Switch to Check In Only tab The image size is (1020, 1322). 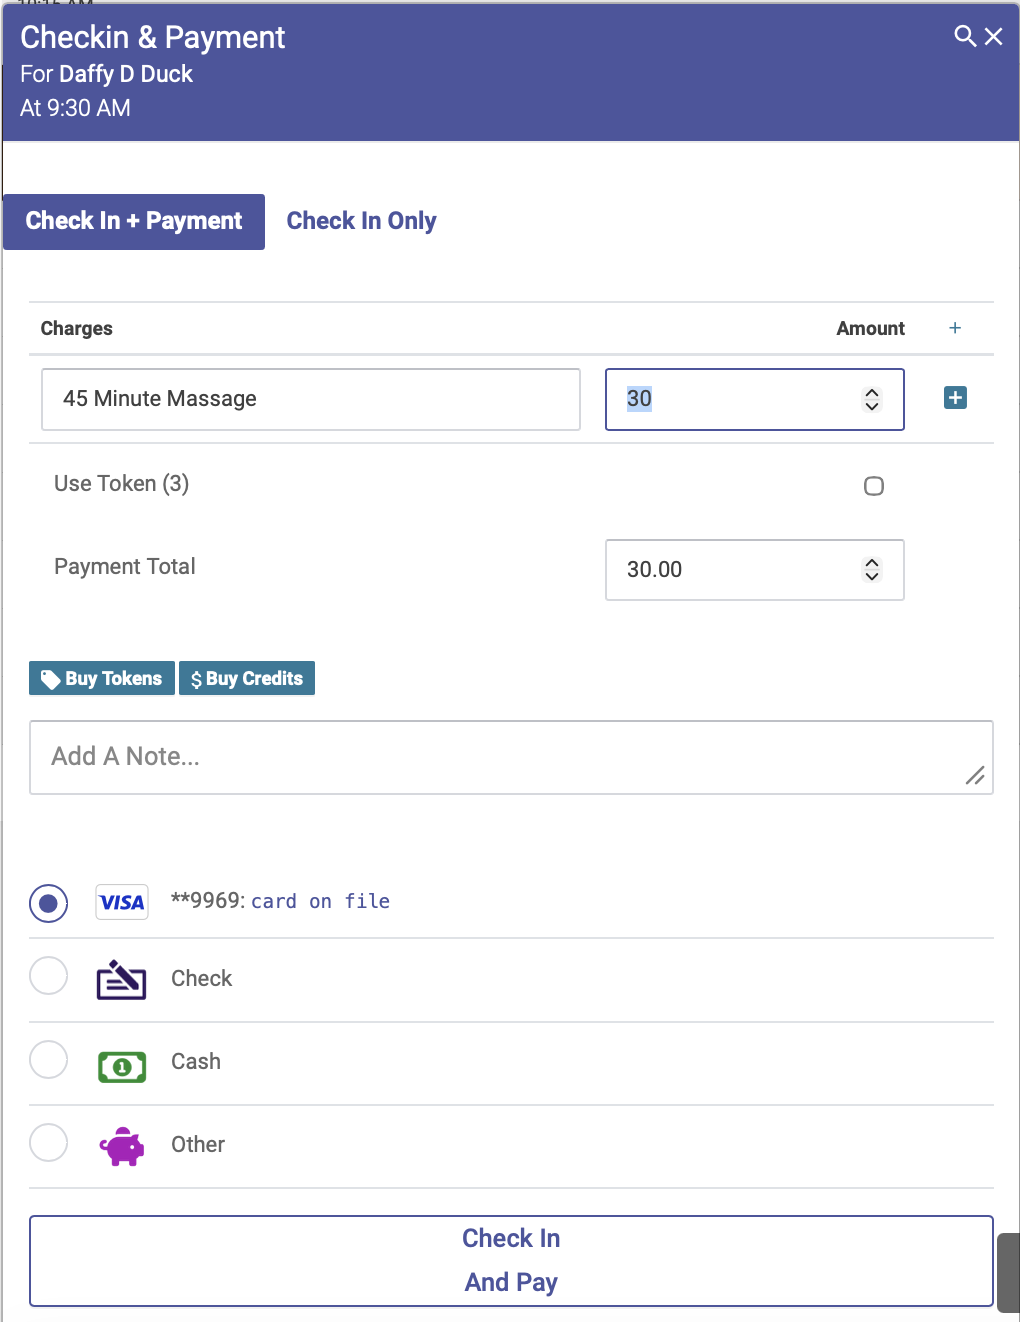[x=361, y=221]
